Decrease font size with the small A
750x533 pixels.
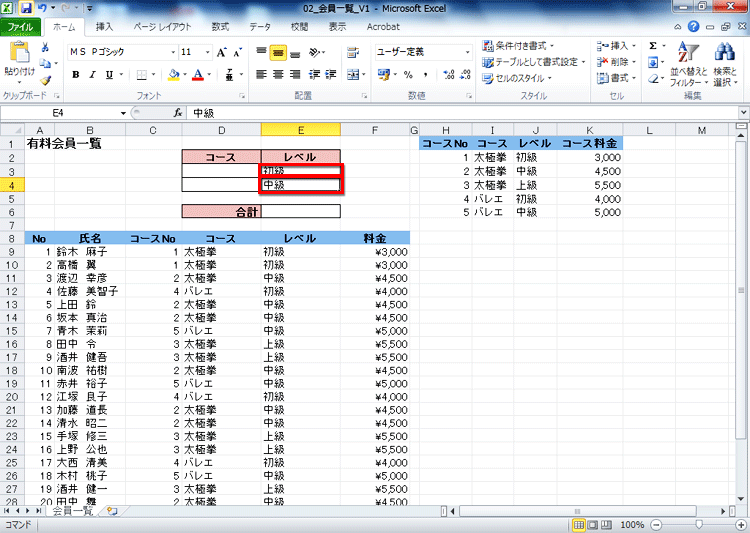coord(237,52)
